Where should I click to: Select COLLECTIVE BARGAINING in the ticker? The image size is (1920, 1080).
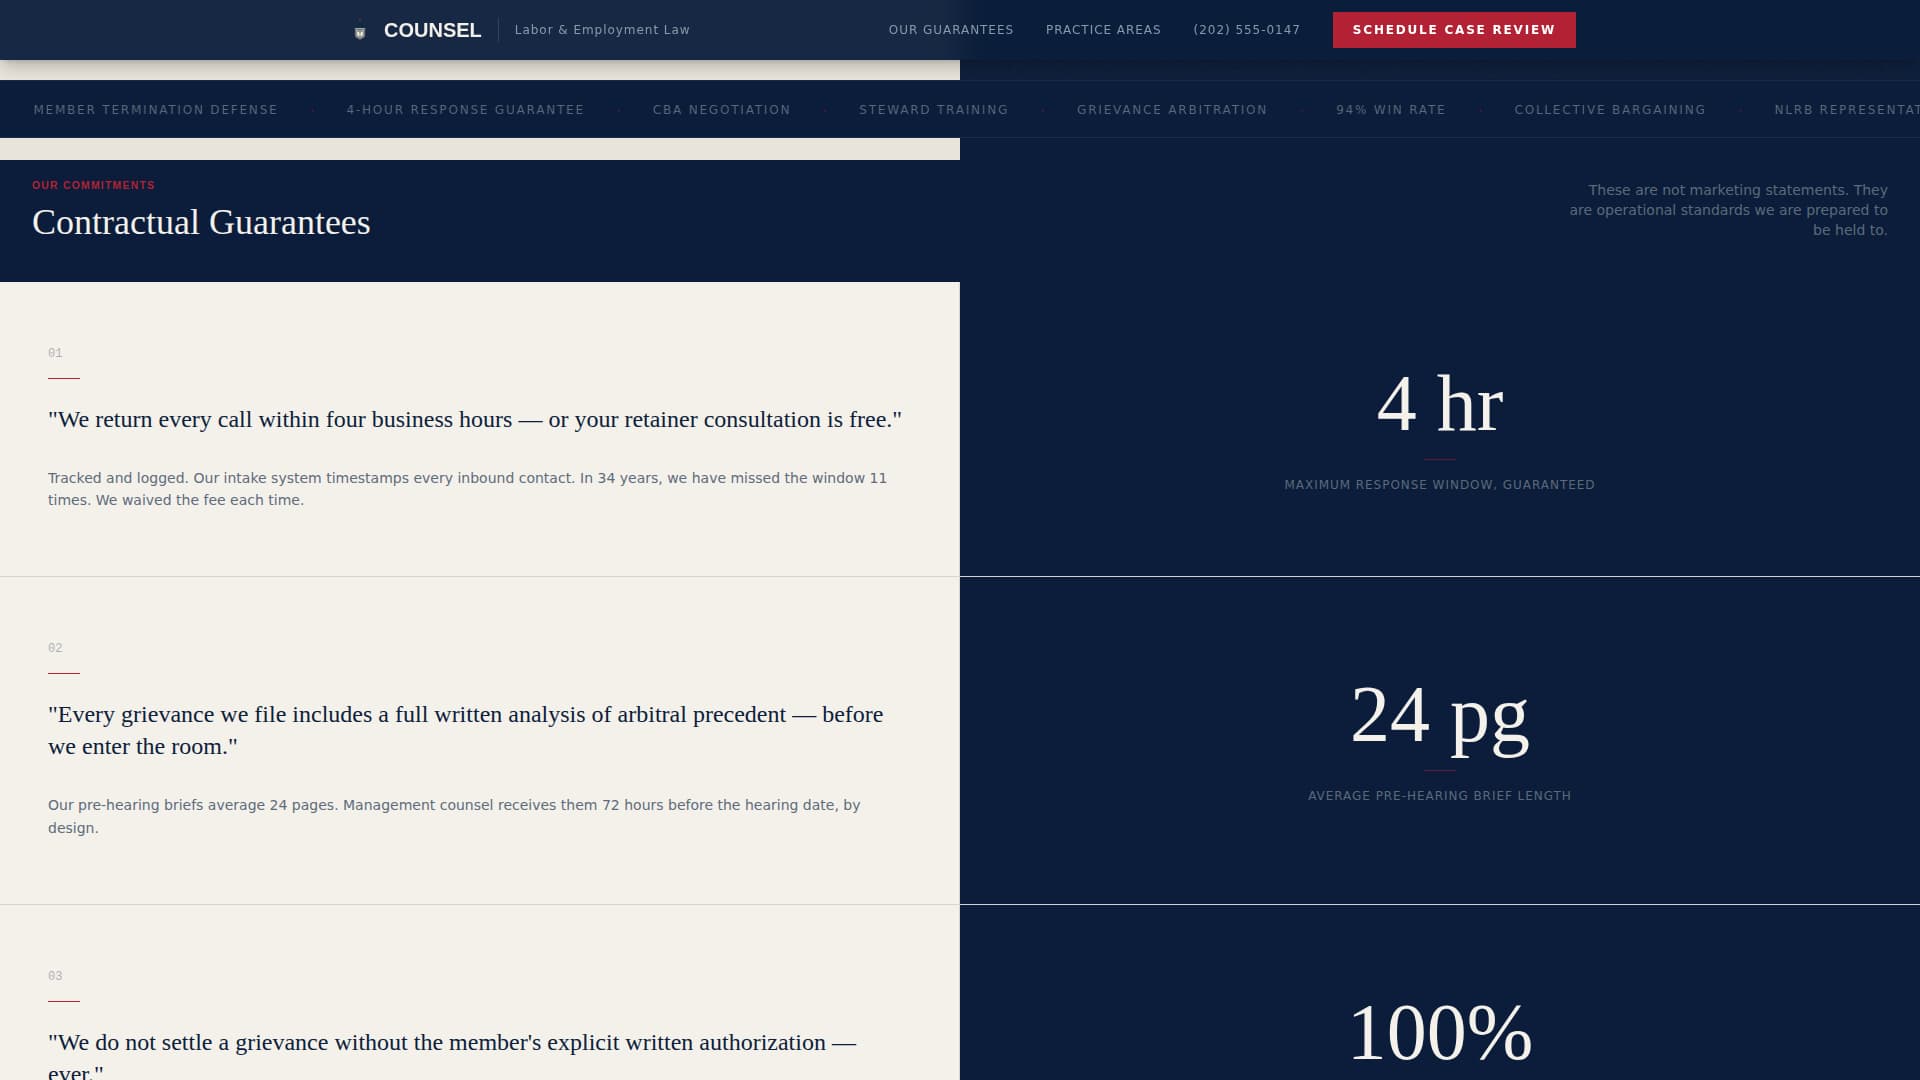[1610, 110]
